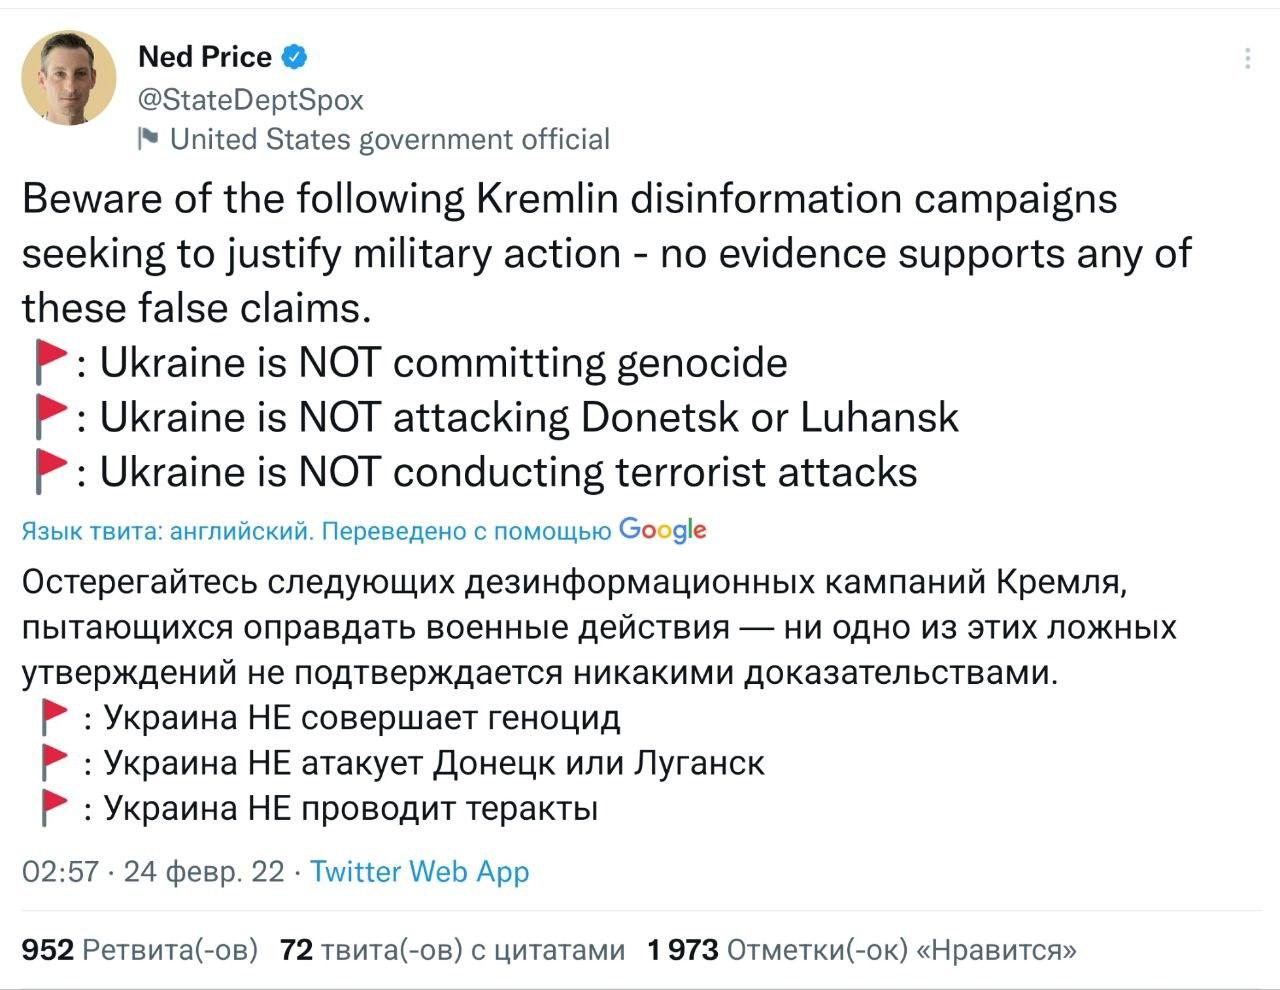Viewport: 1280px width, 990px height.
Task: Click the gray government official flag icon
Action: point(148,138)
